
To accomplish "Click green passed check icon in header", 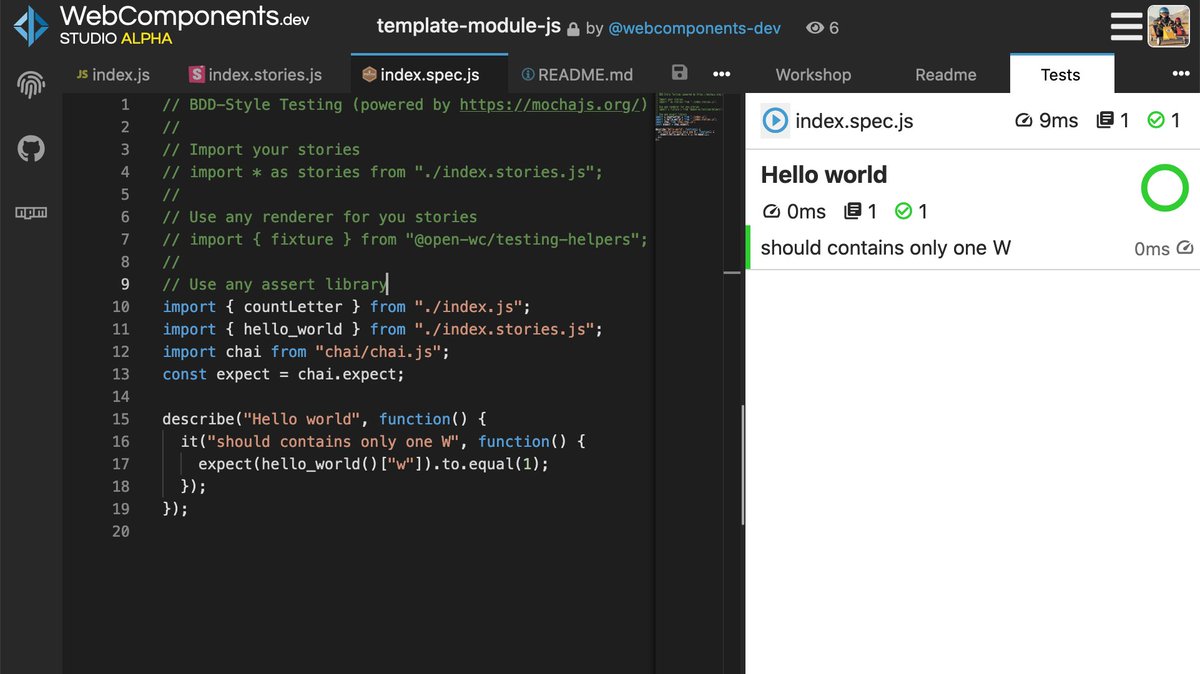I will pos(1156,121).
